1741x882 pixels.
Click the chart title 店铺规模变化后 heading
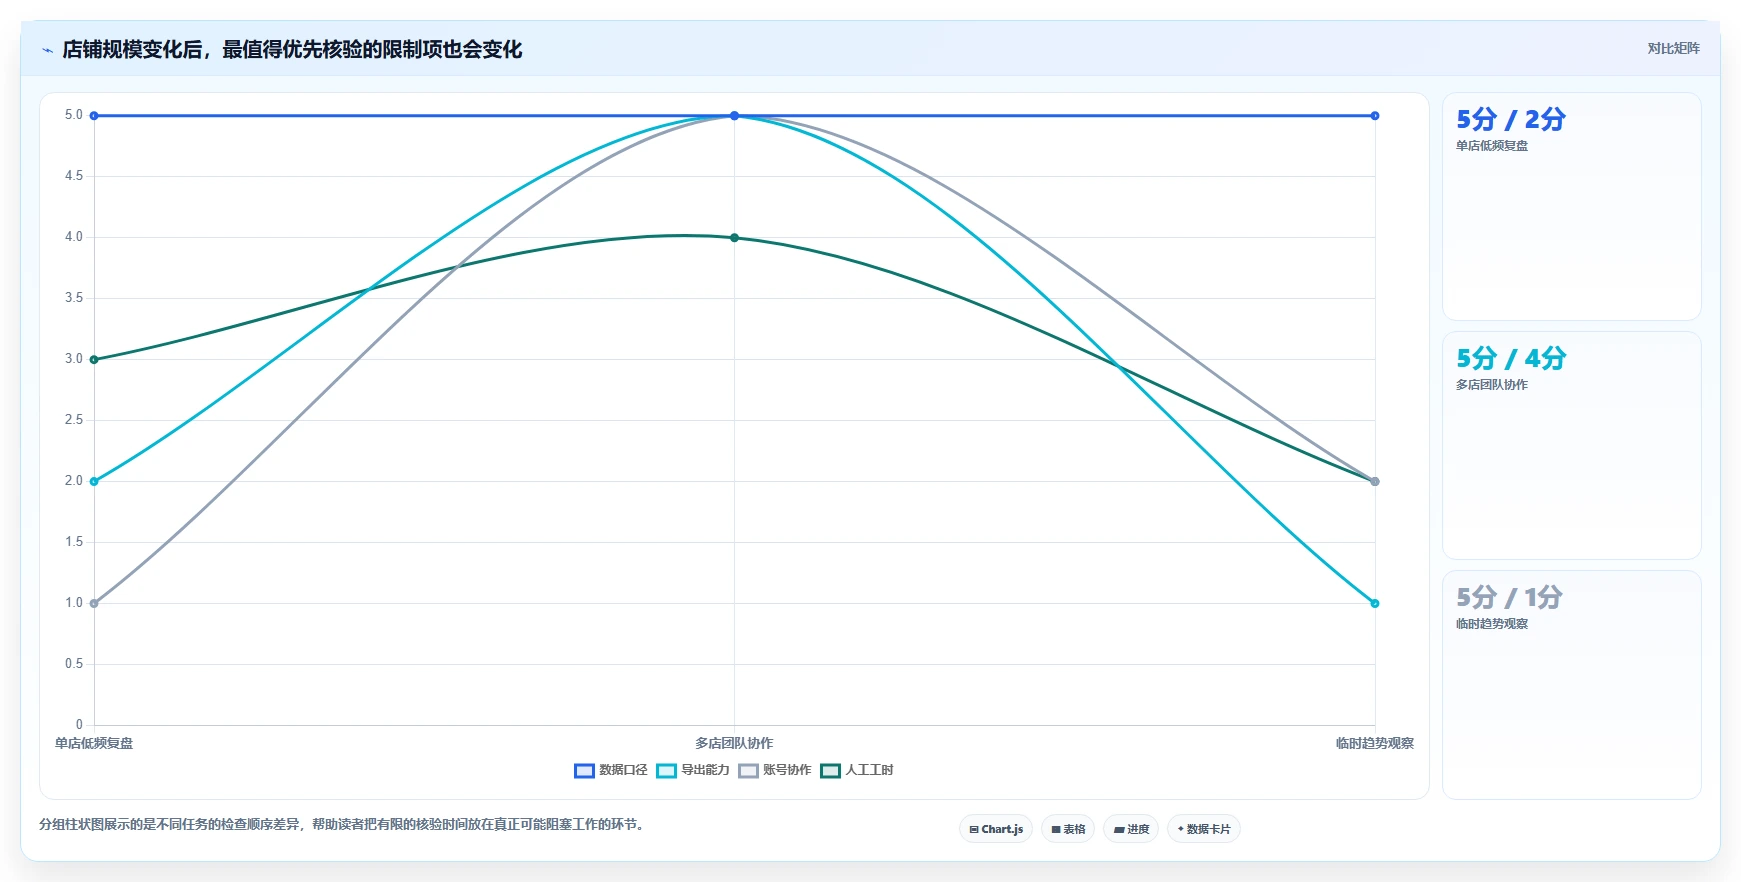tap(292, 50)
